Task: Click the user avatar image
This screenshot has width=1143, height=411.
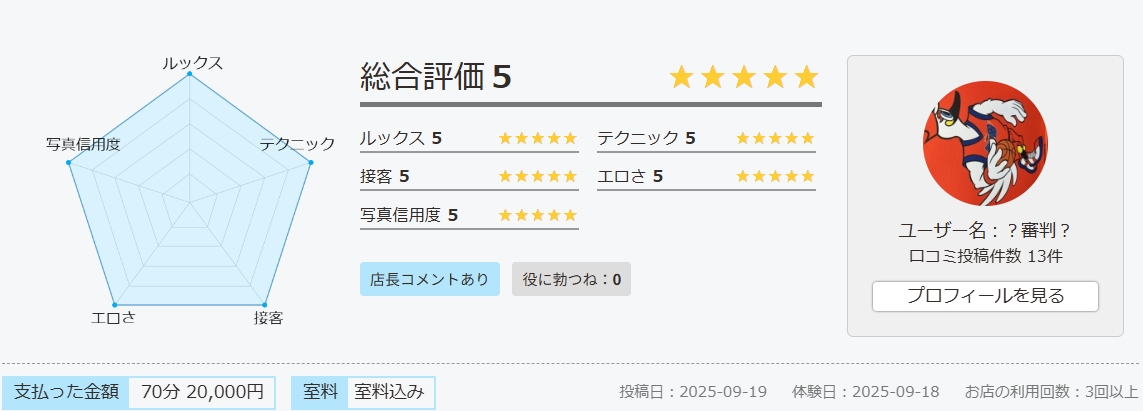Action: tap(985, 144)
